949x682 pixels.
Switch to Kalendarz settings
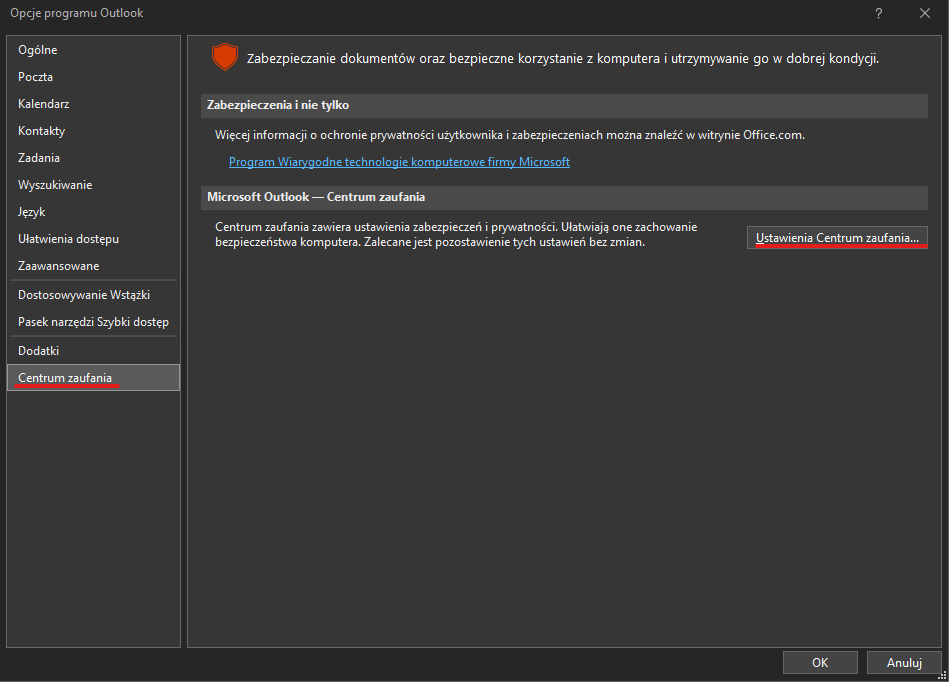click(44, 104)
